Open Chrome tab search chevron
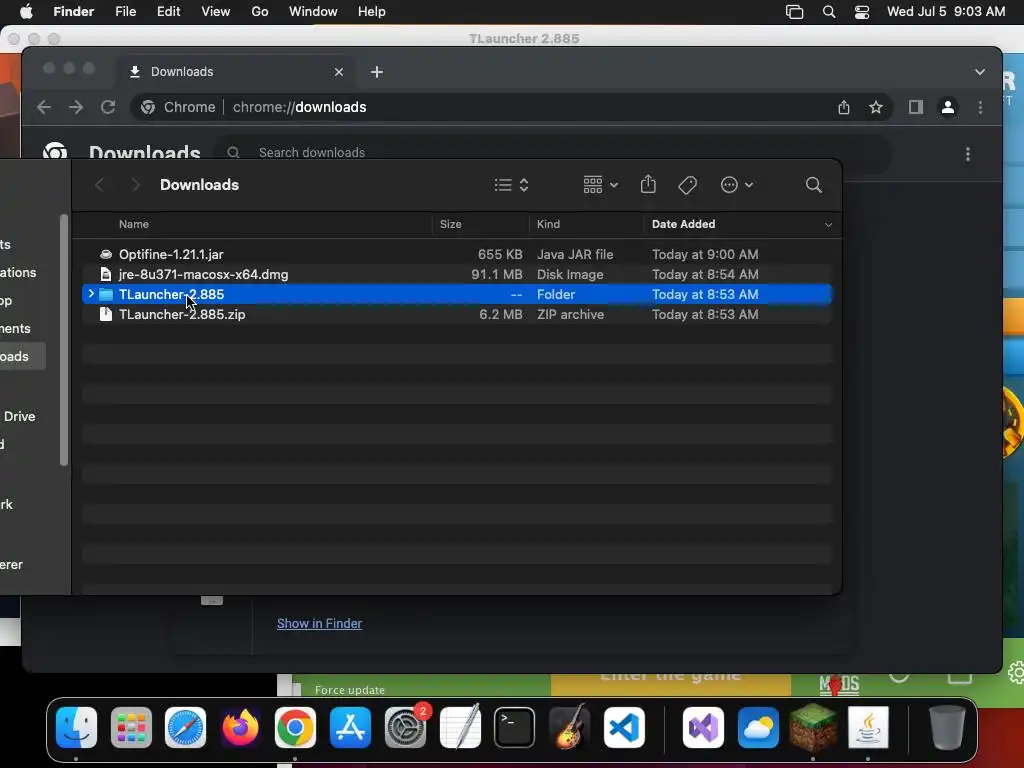This screenshot has height=768, width=1024. (x=980, y=72)
